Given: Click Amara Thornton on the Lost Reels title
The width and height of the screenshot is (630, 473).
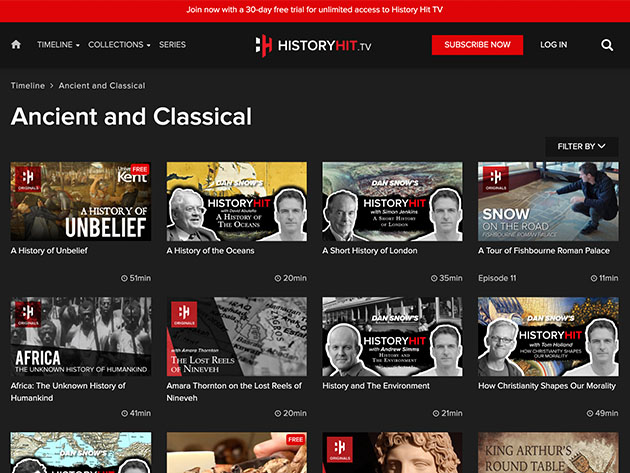Looking at the screenshot, I should 234,392.
